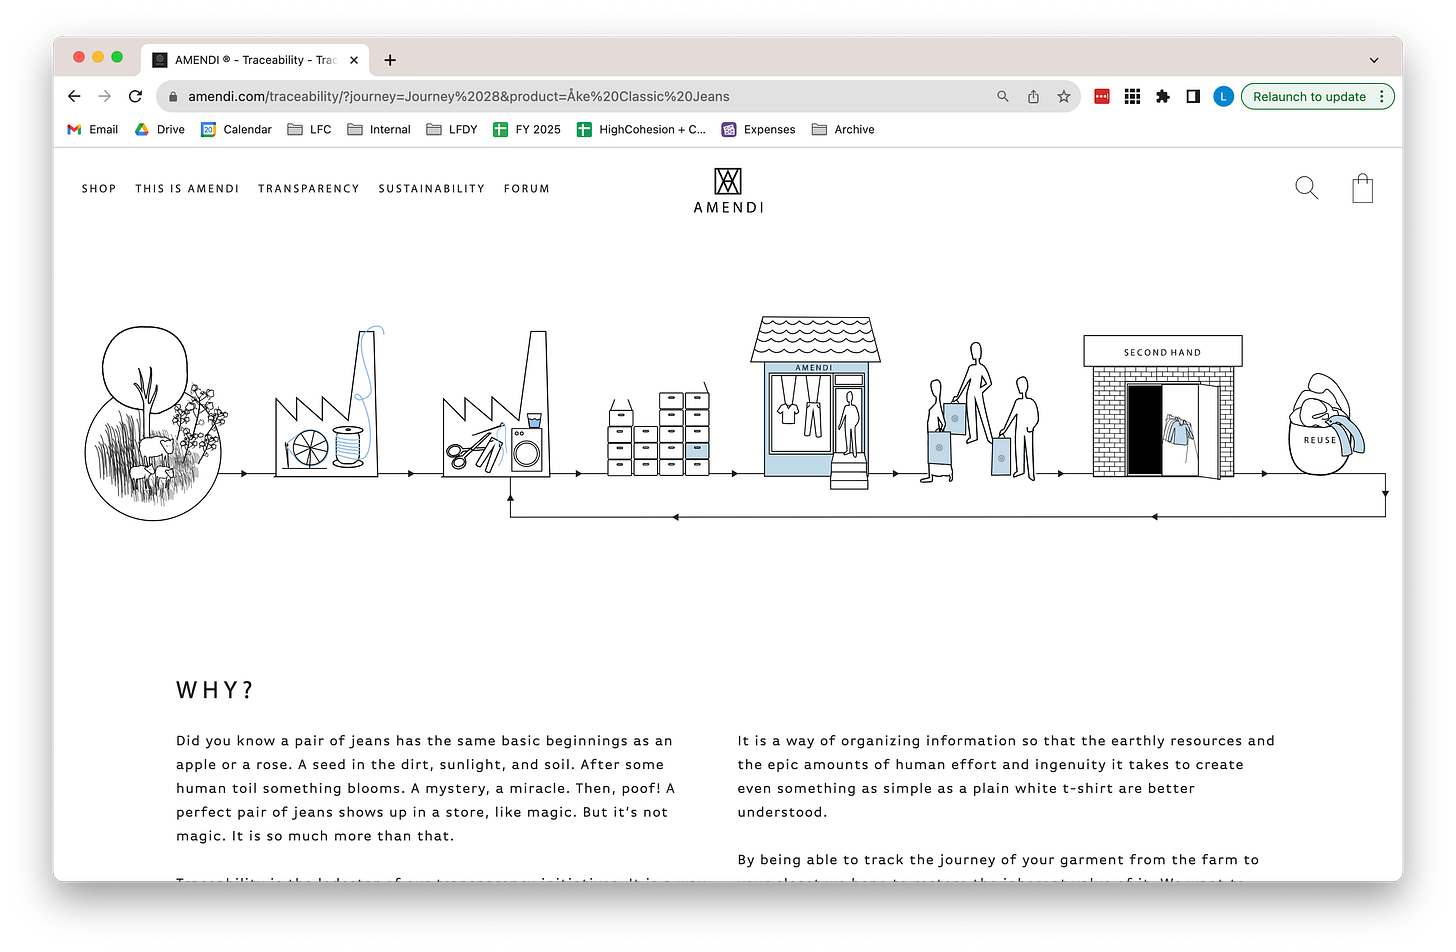Click the zoom magnifier in address bar
Viewport: 1456px width, 952px height.
coord(1003,96)
